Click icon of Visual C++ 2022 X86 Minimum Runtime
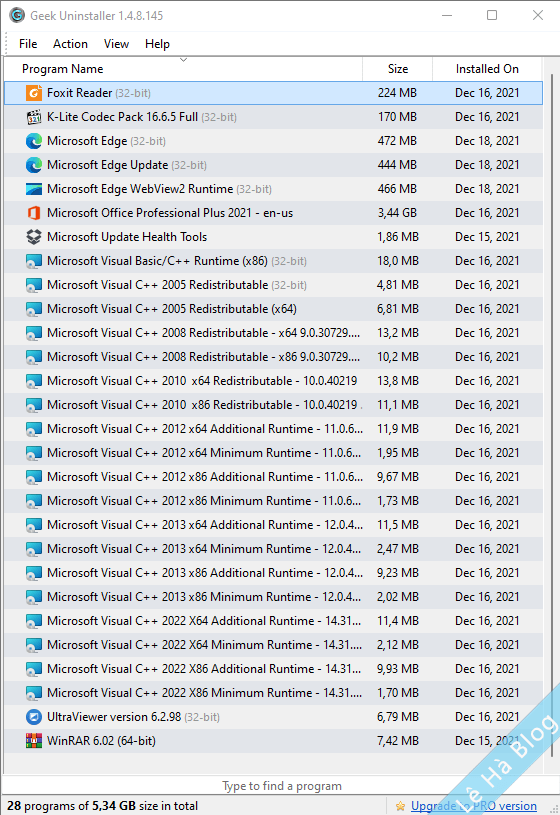The image size is (560, 815). click(x=34, y=693)
